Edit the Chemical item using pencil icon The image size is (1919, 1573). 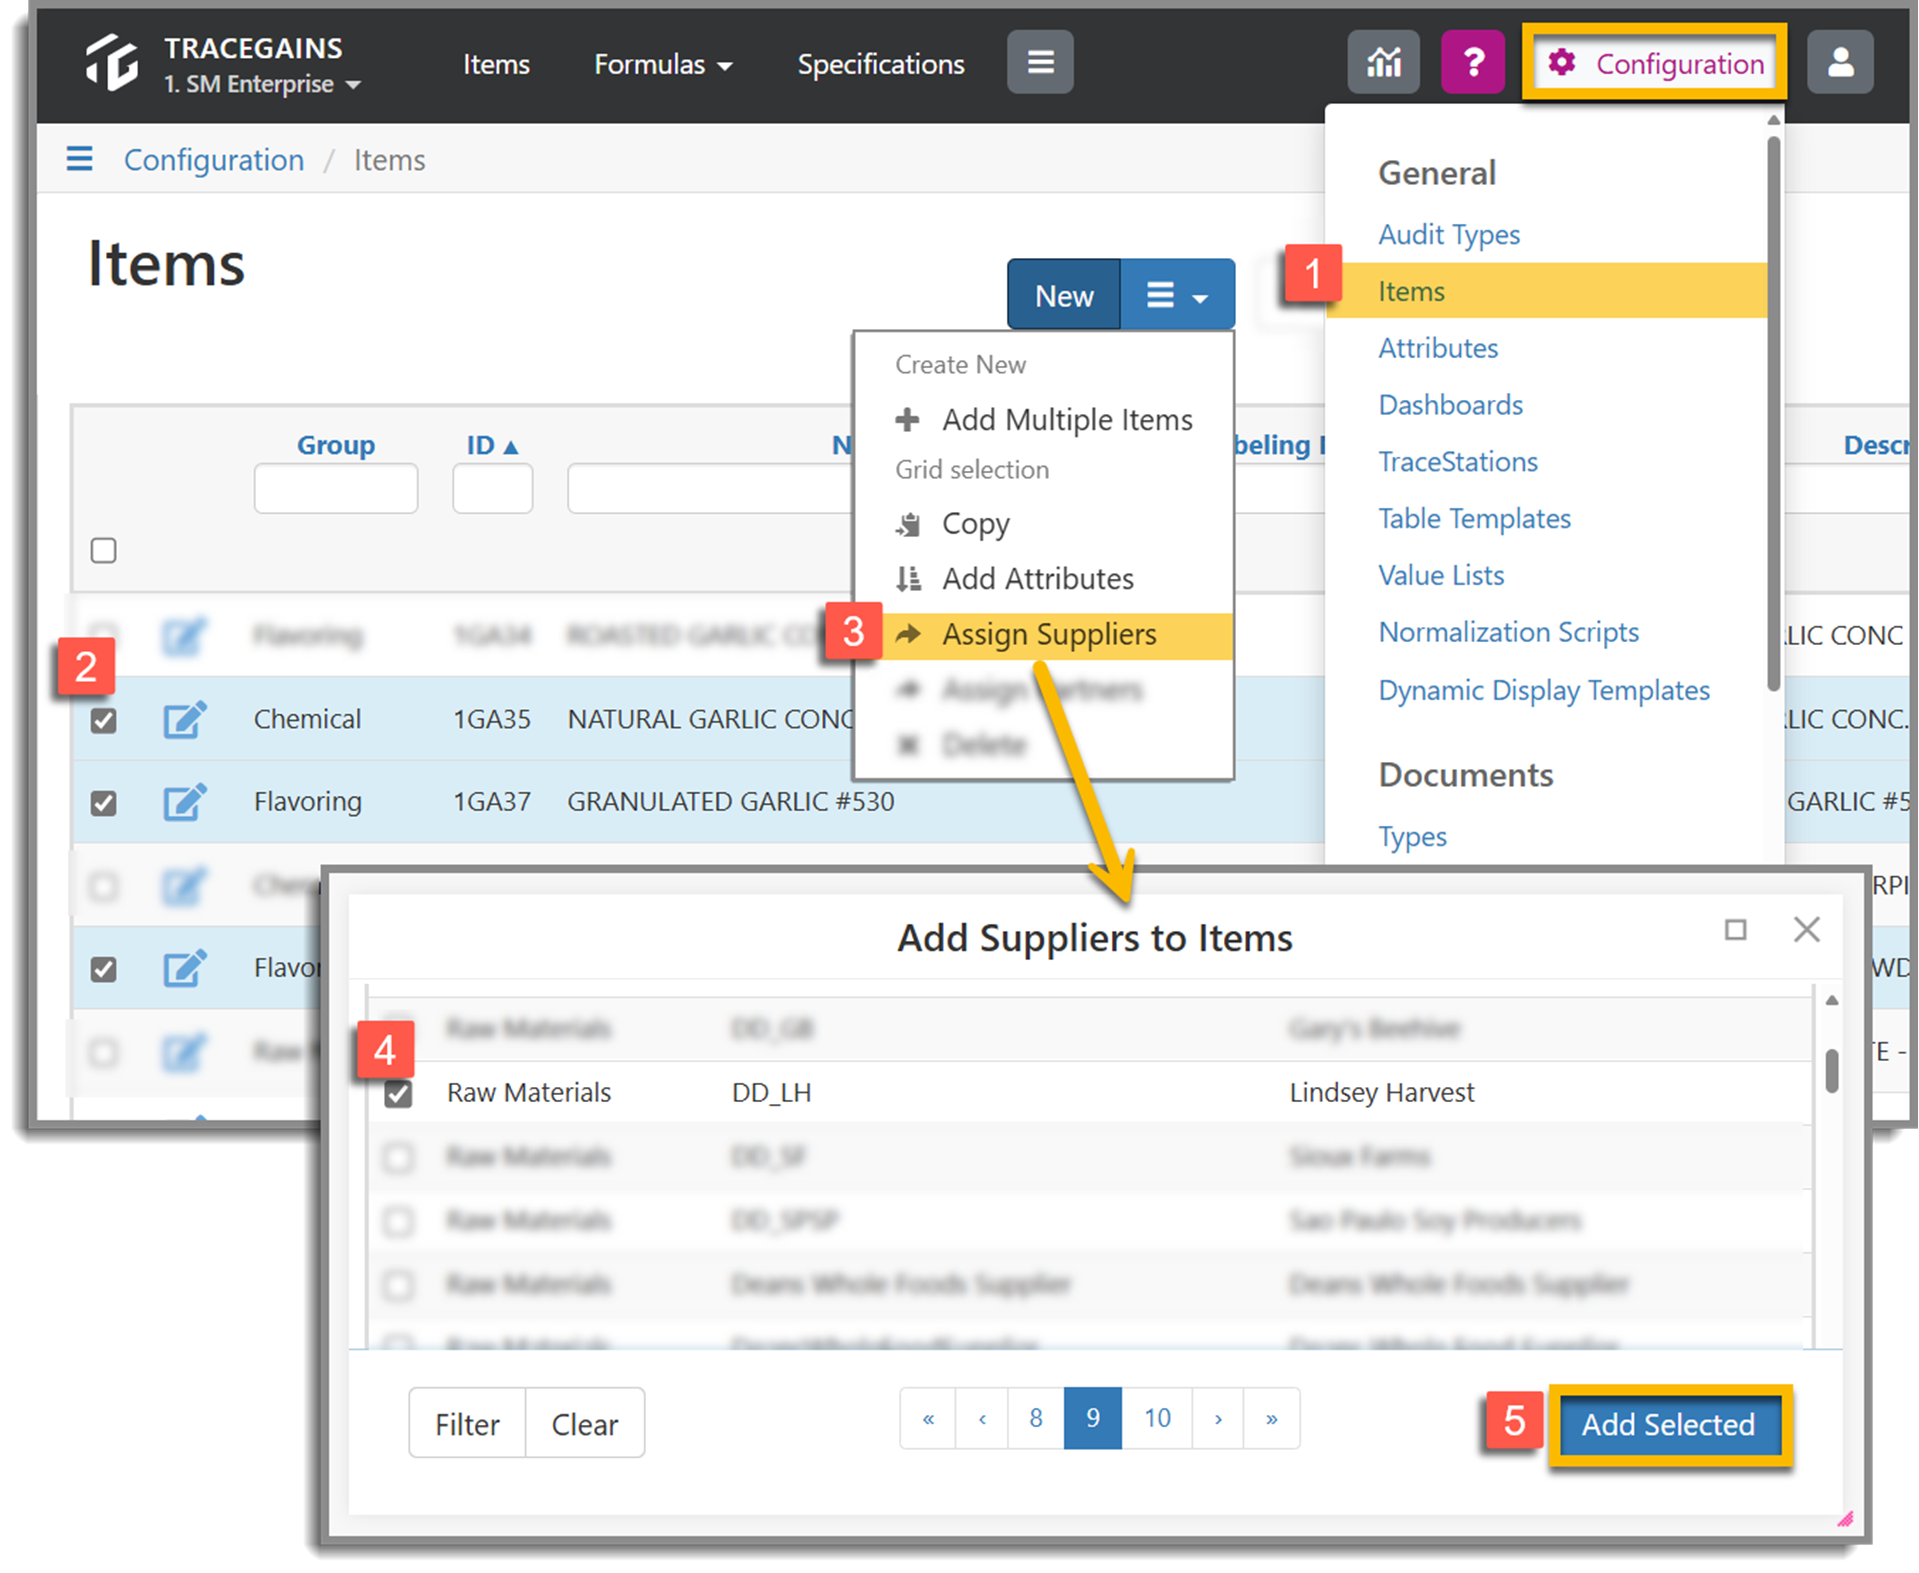tap(185, 719)
